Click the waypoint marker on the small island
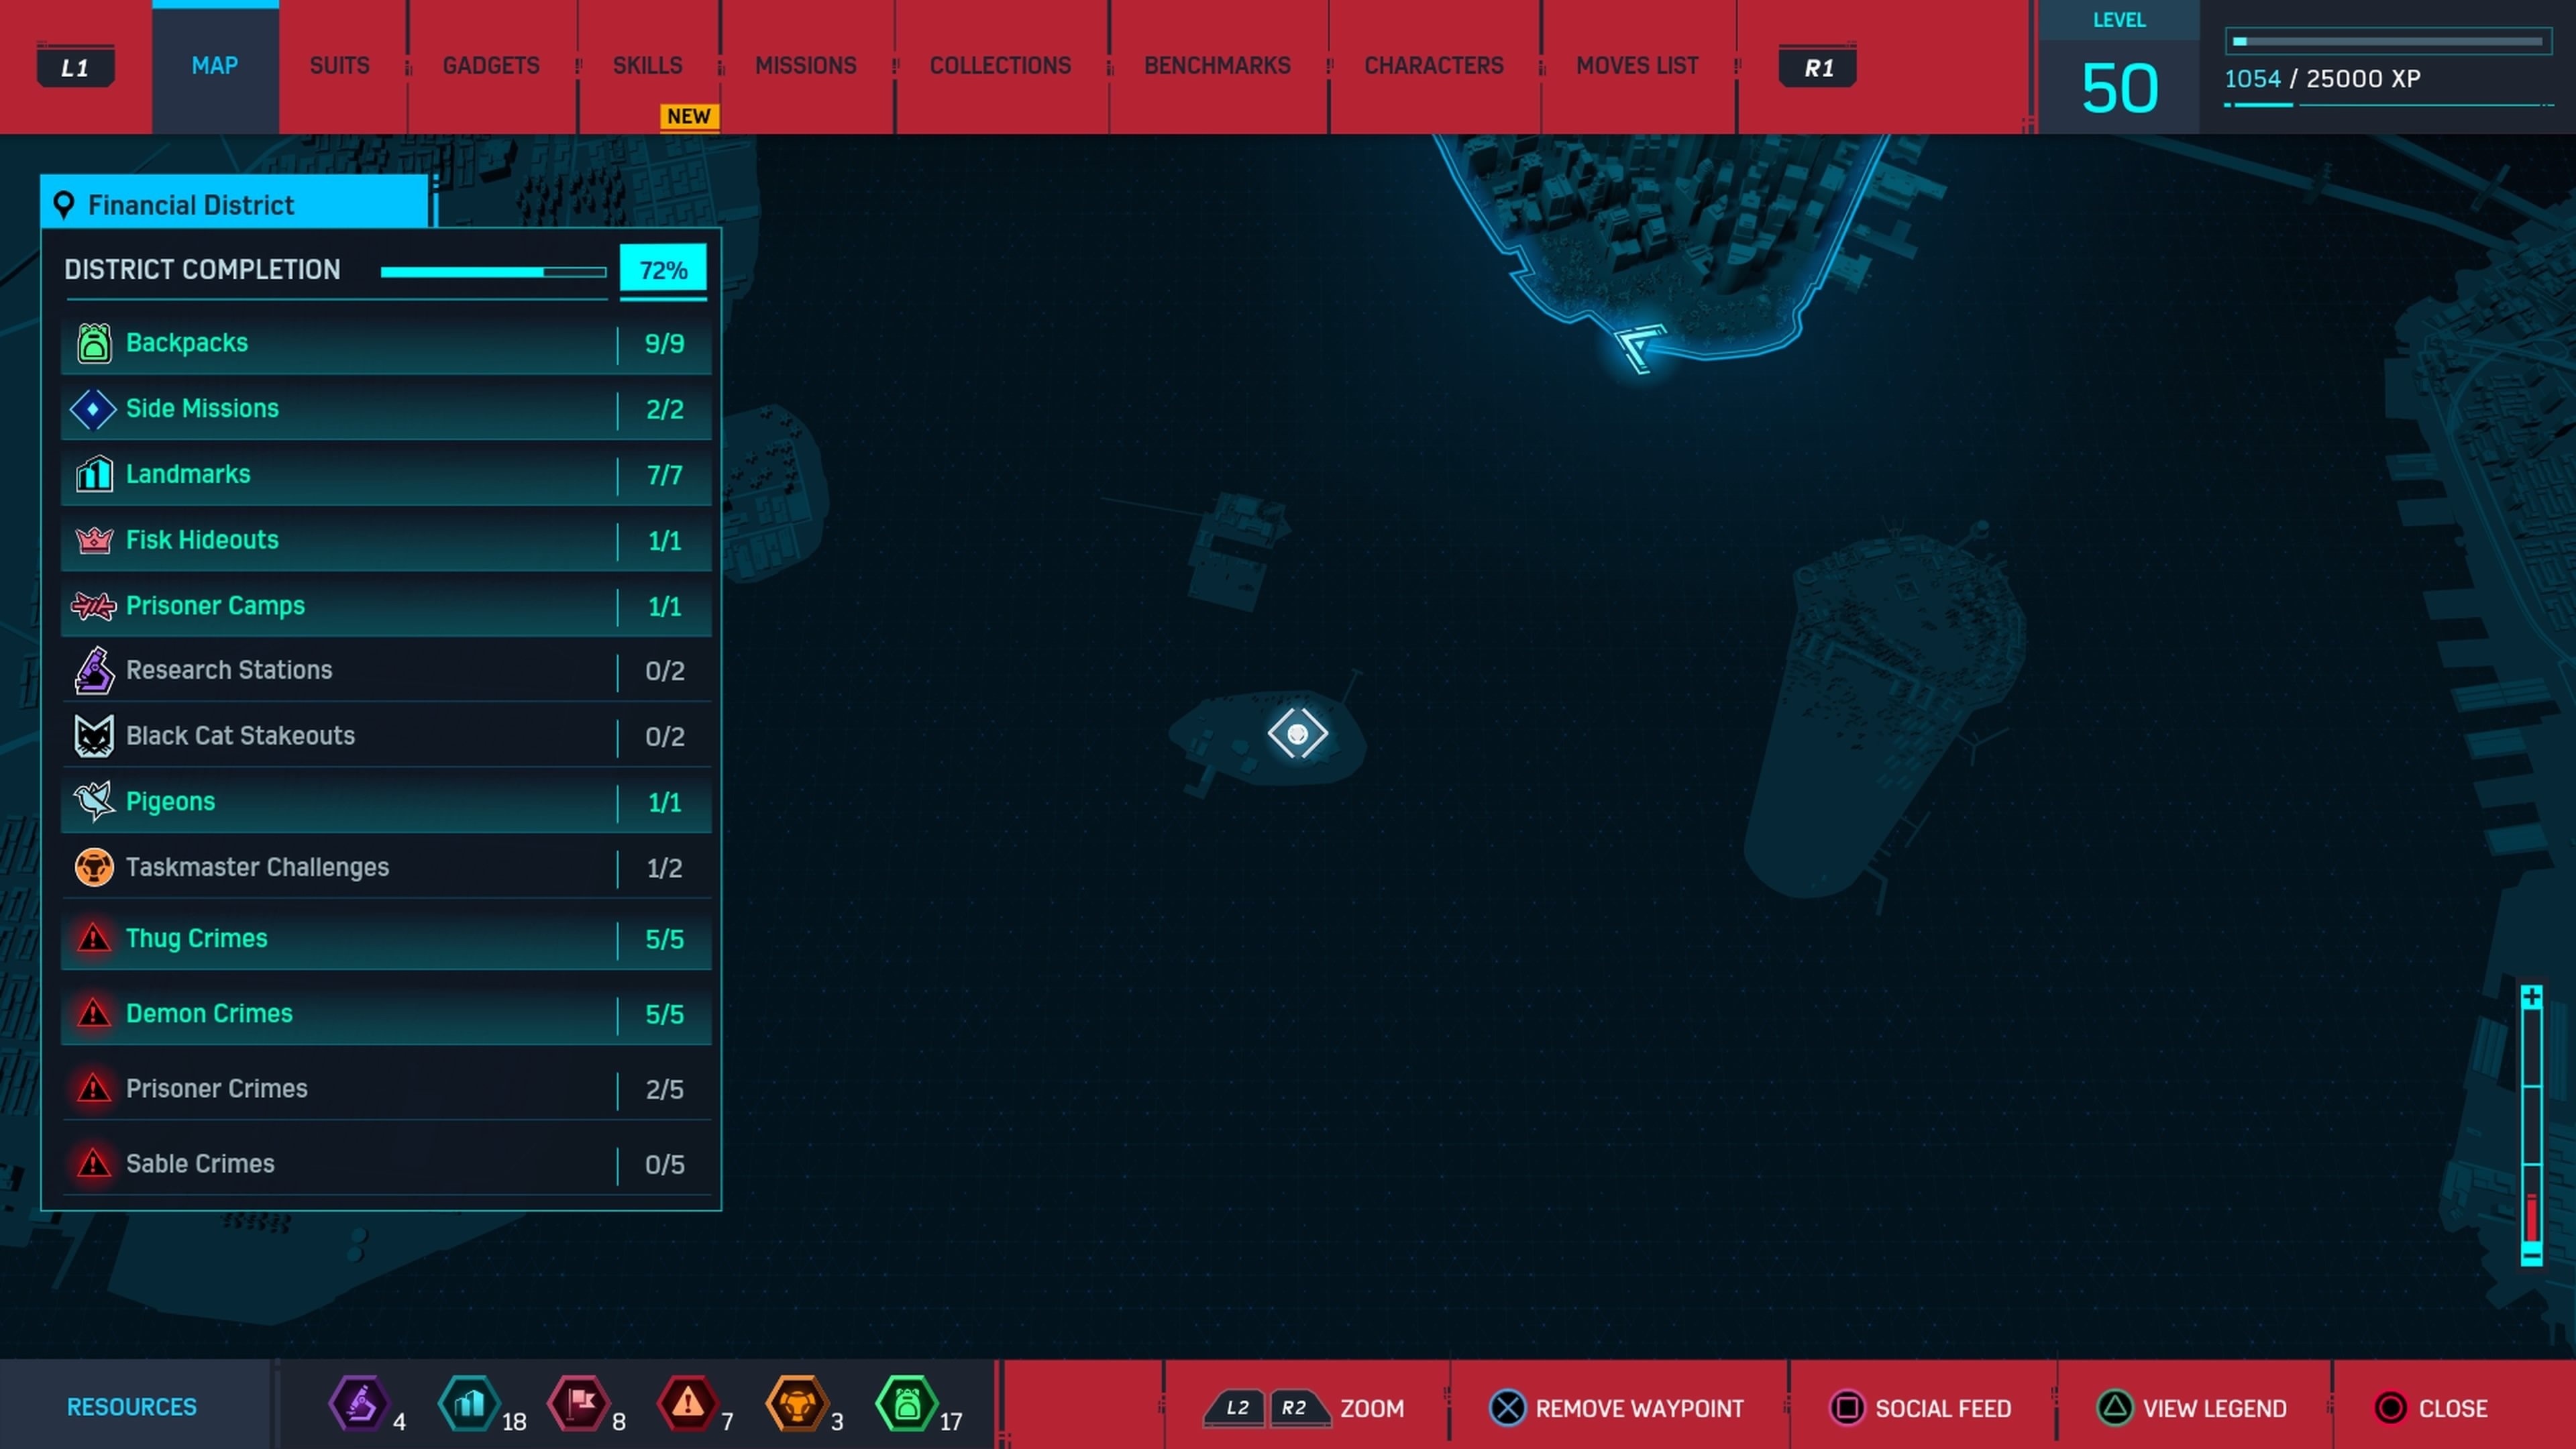2576x1449 pixels. (1297, 734)
